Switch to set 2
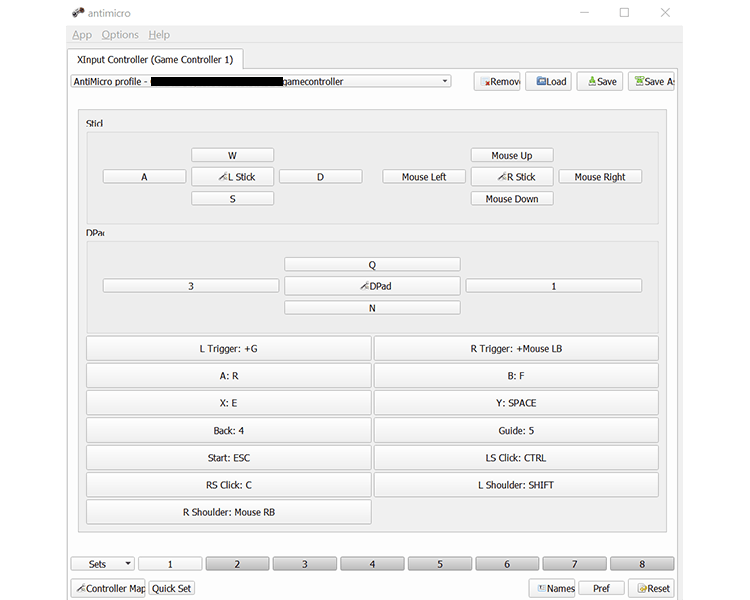Image resolution: width=750 pixels, height=600 pixels. 238,564
